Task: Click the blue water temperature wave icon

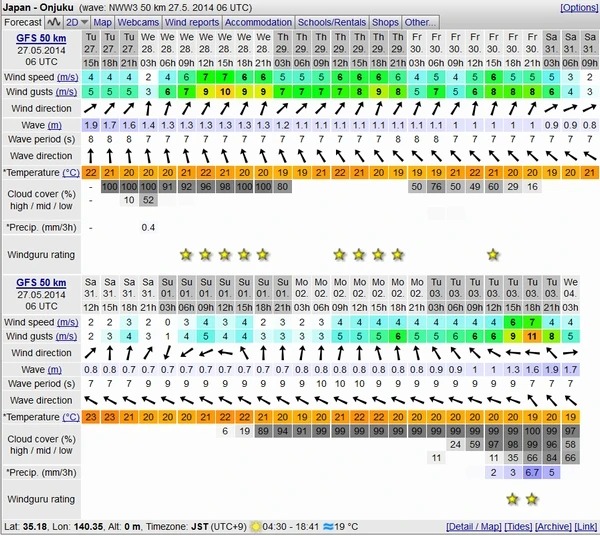Action: click(328, 527)
